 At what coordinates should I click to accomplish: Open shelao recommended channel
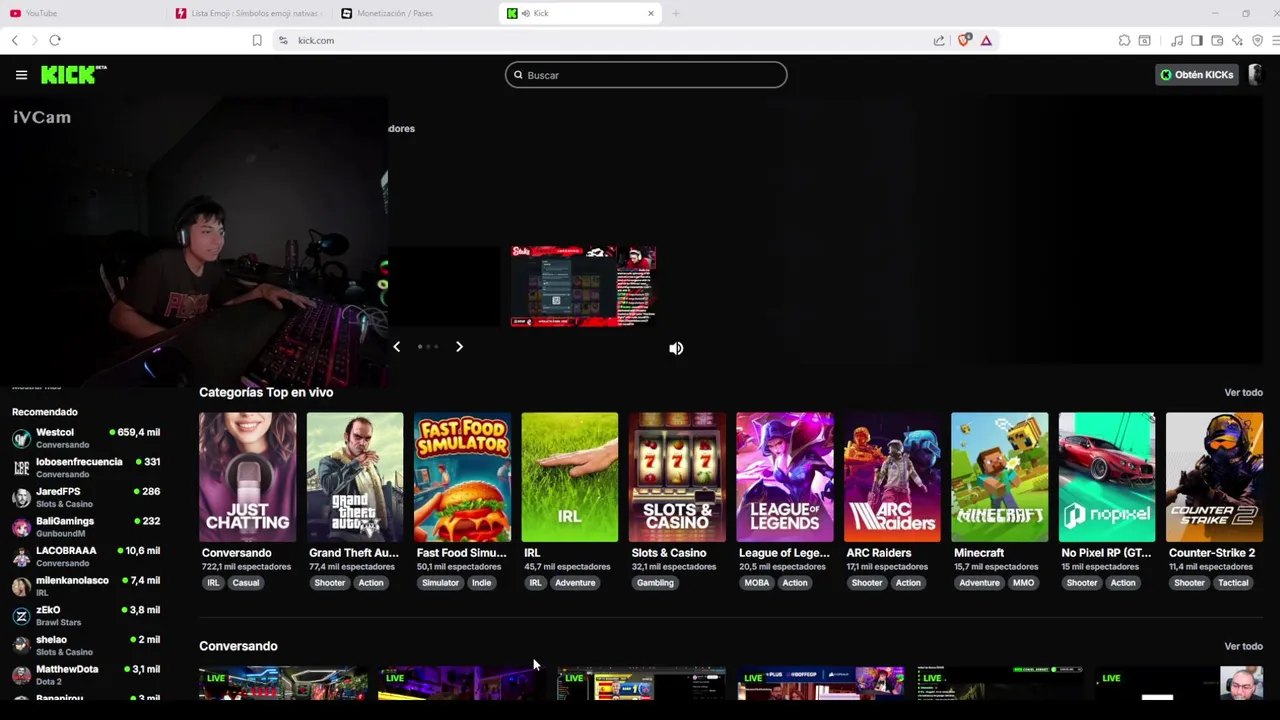click(x=86, y=645)
